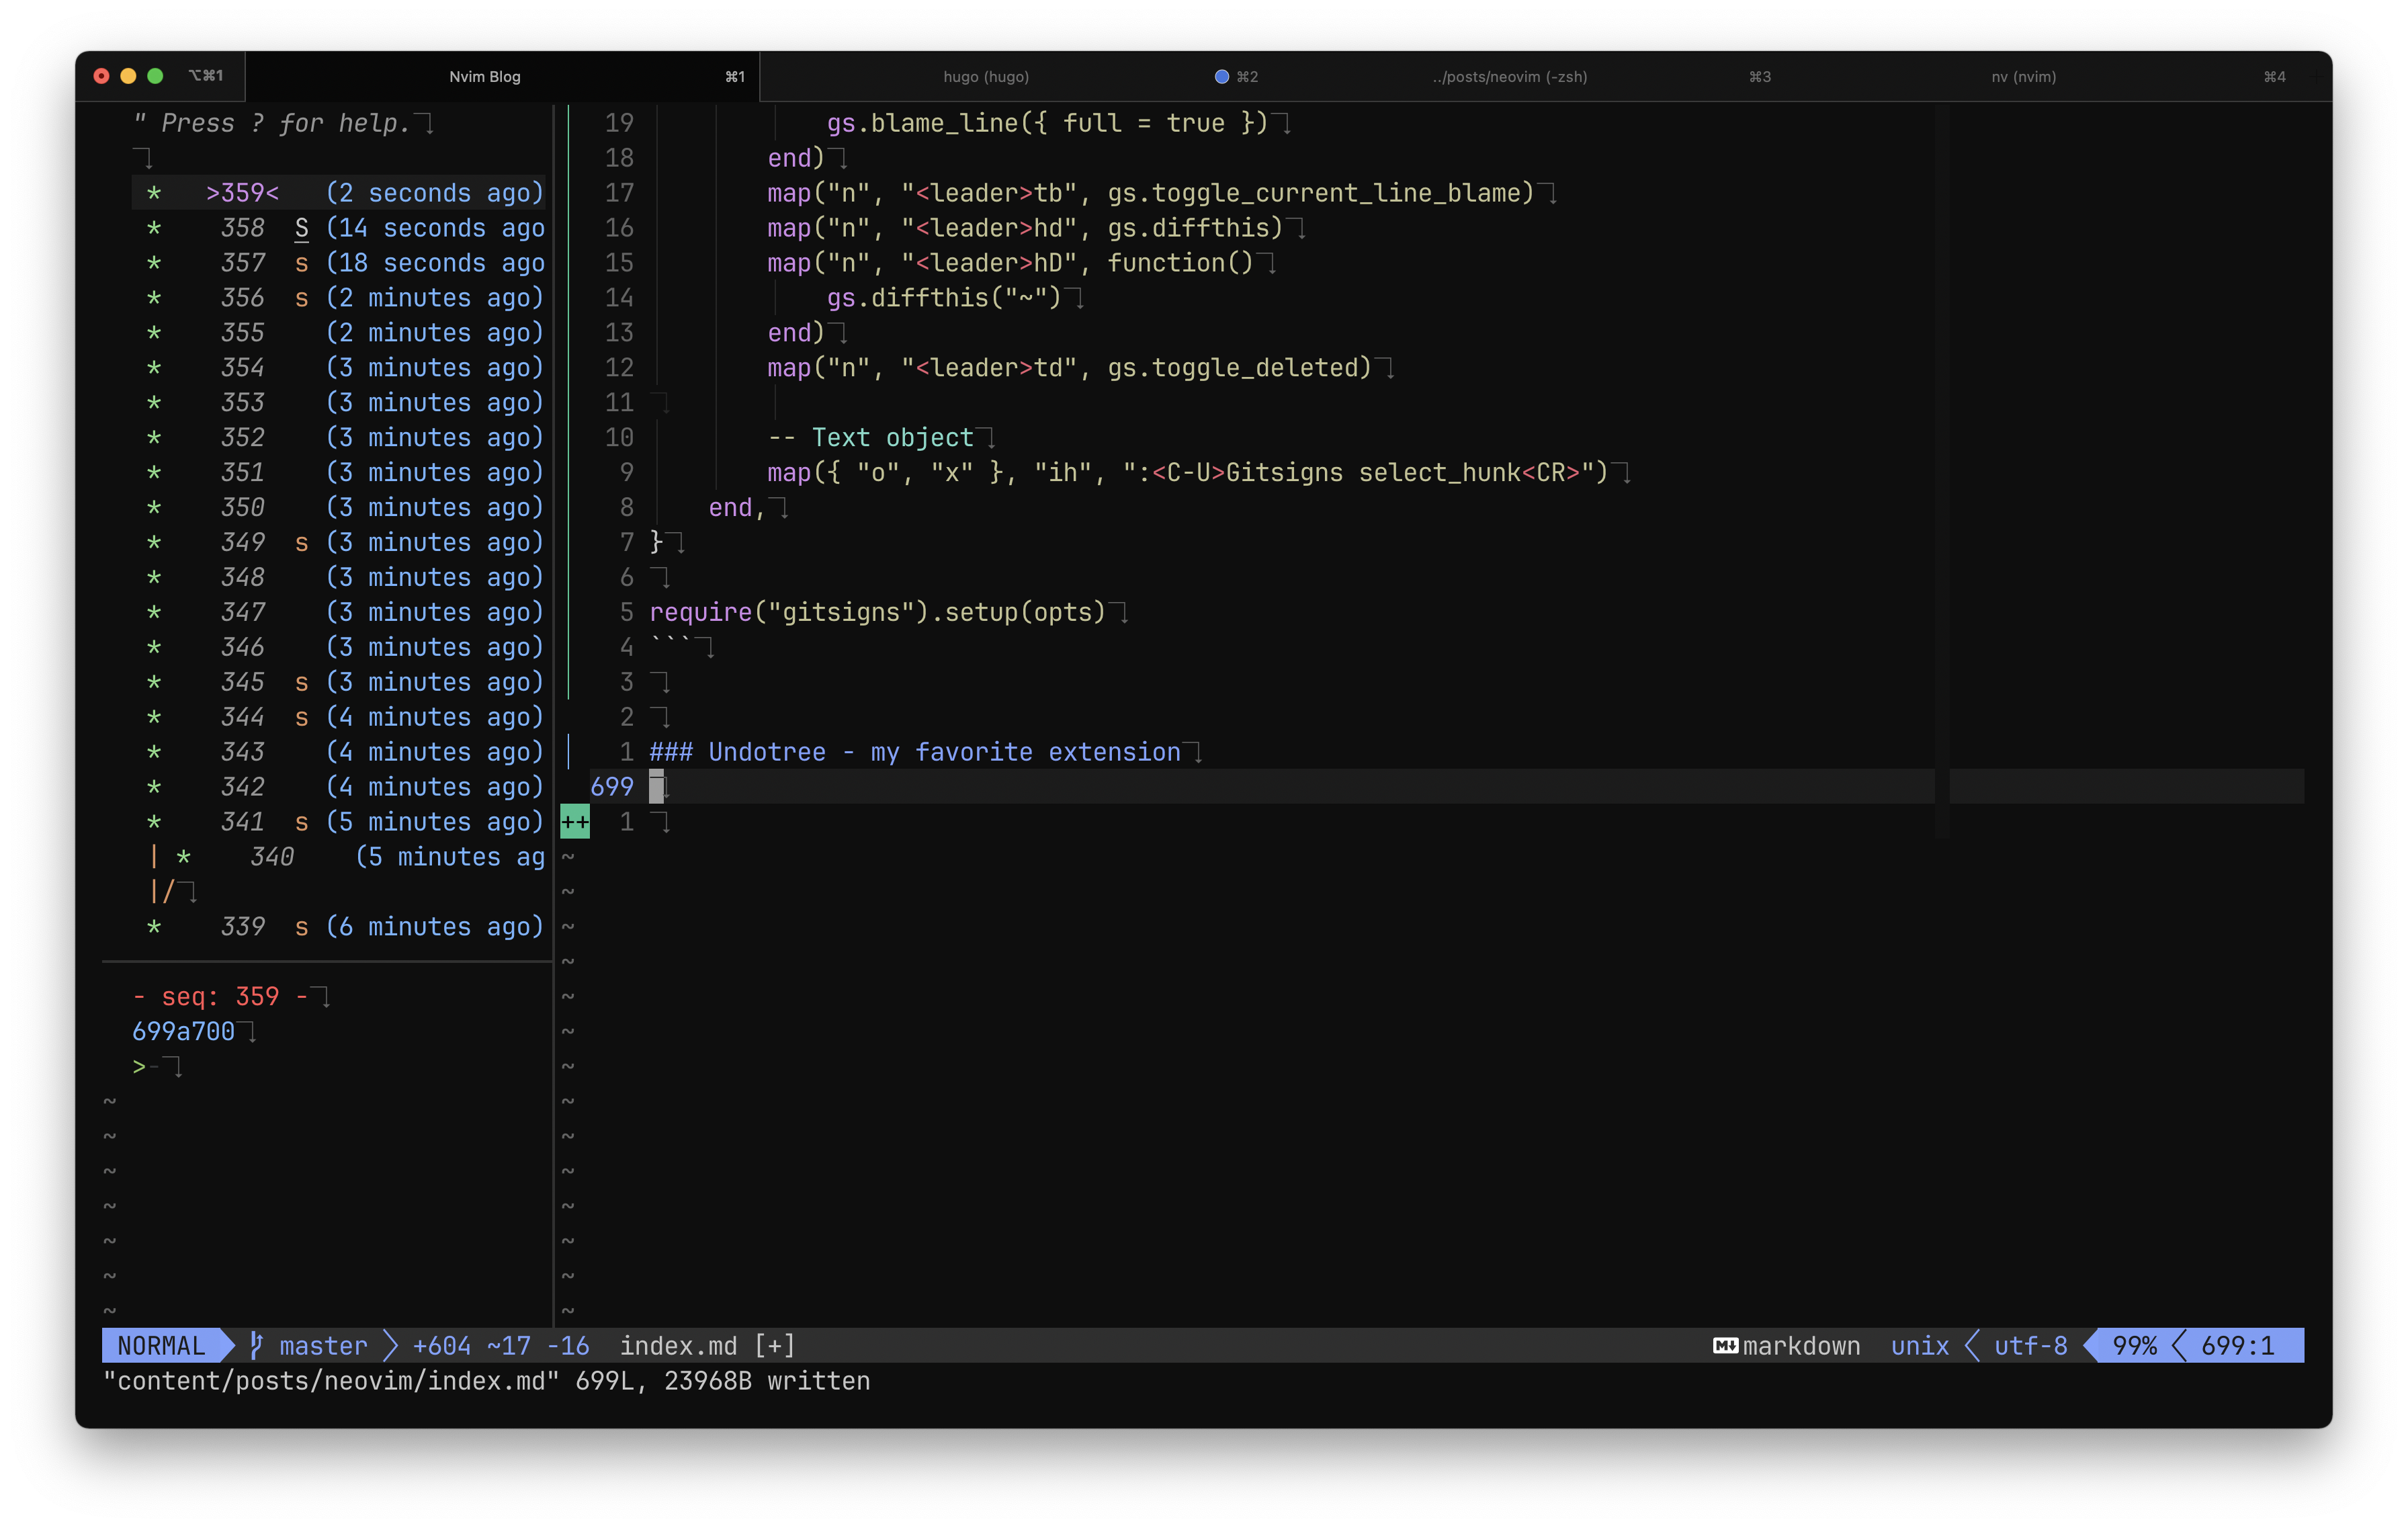
Task: Select undo state 356 in undotree
Action: (338, 298)
